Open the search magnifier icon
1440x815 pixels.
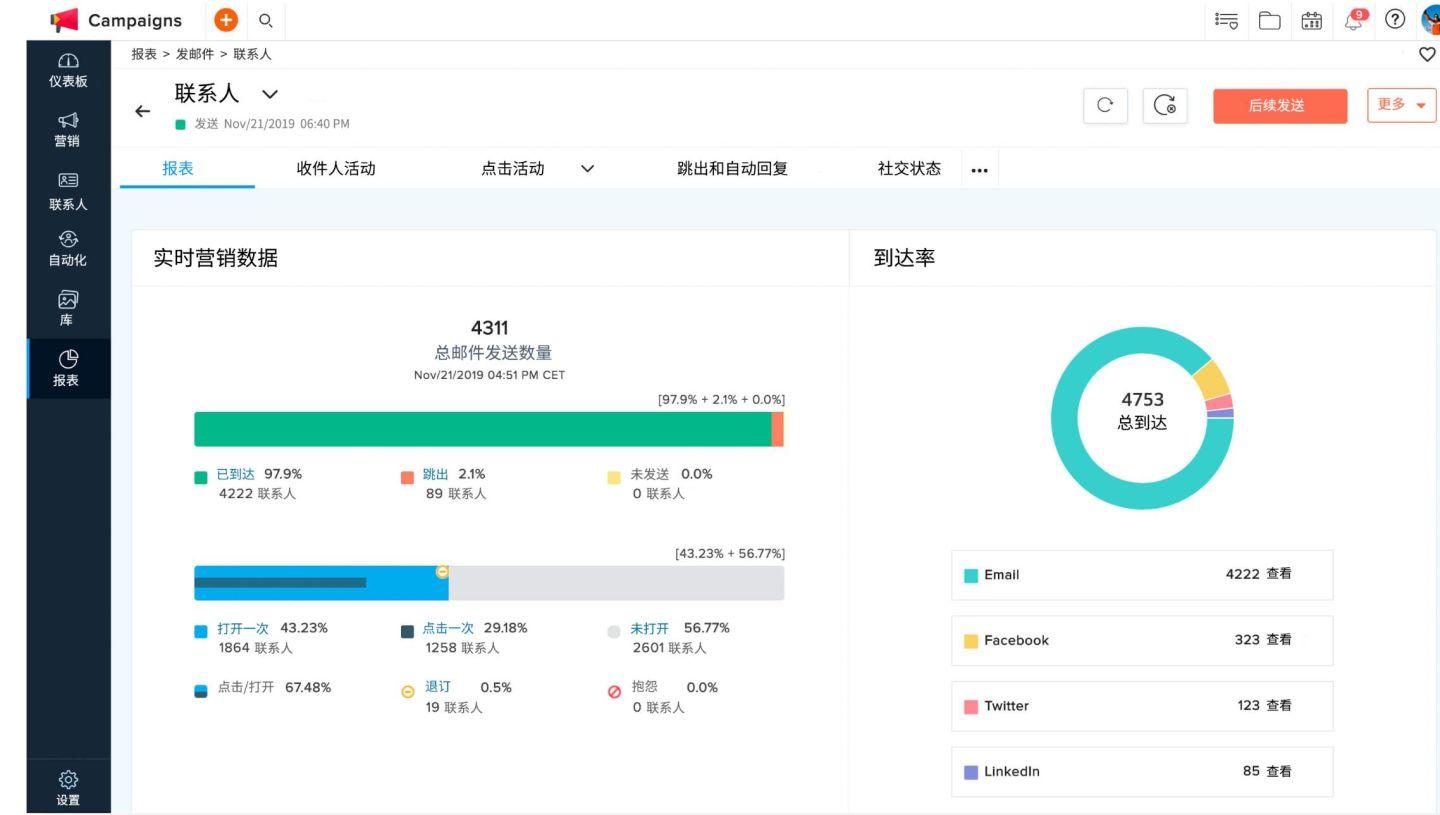[x=265, y=19]
